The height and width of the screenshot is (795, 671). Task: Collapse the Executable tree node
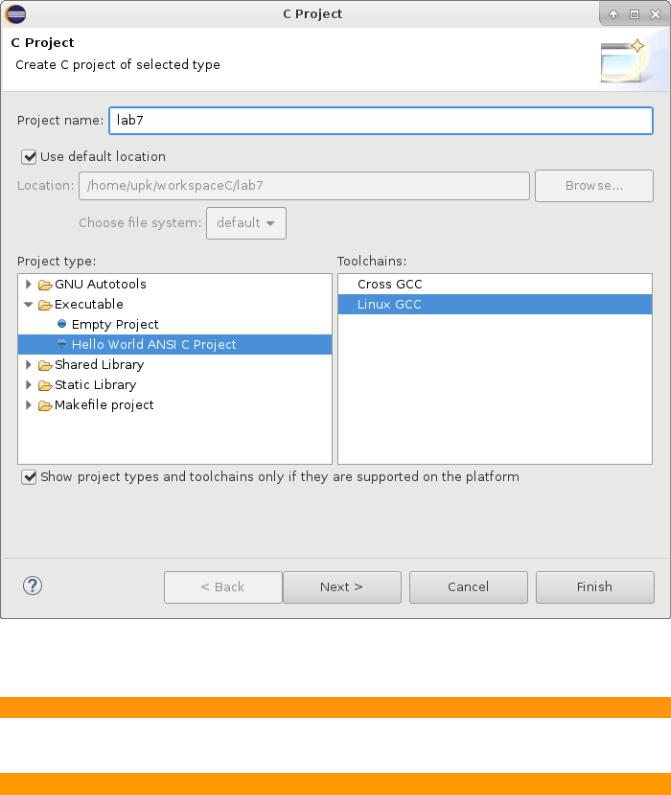tap(28, 304)
